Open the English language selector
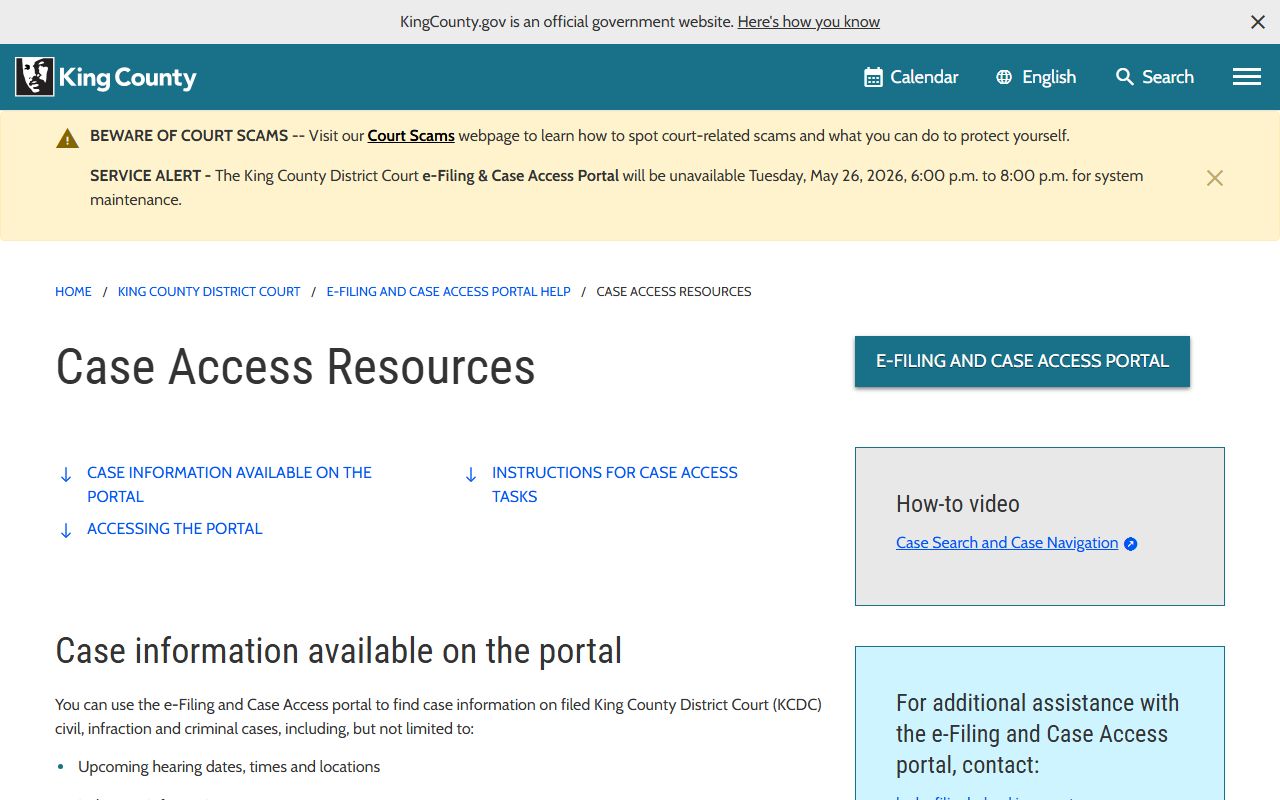1280x800 pixels. click(x=1036, y=77)
